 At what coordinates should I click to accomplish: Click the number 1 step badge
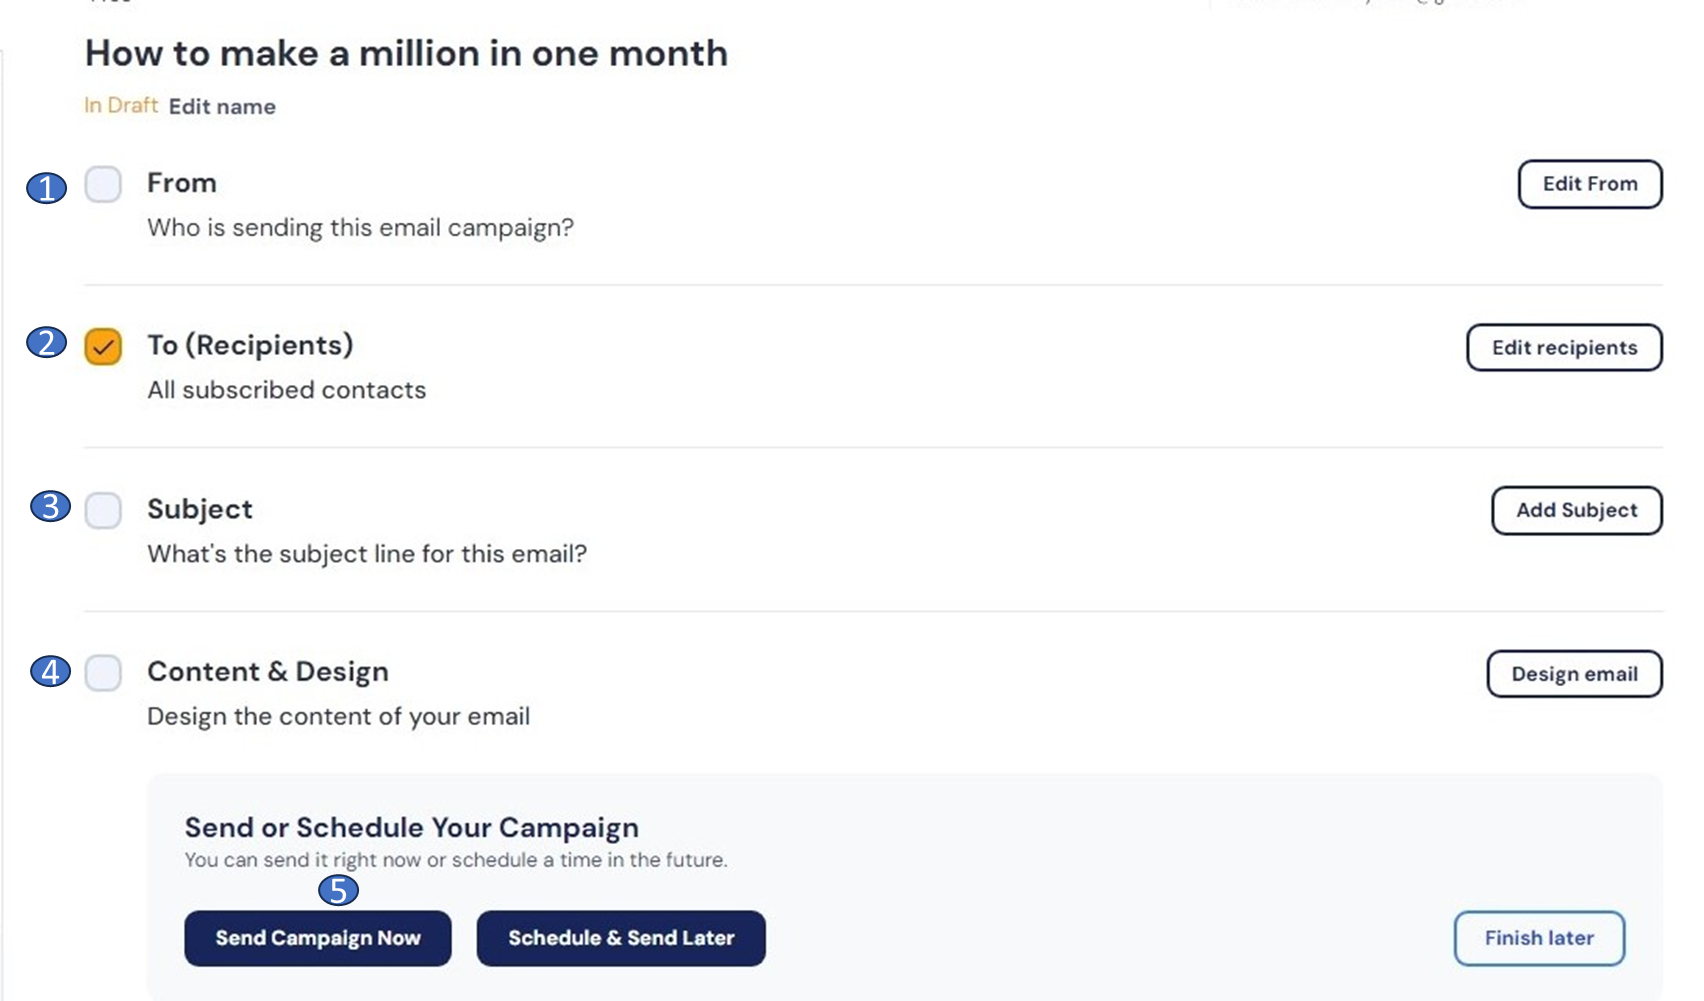tap(46, 187)
